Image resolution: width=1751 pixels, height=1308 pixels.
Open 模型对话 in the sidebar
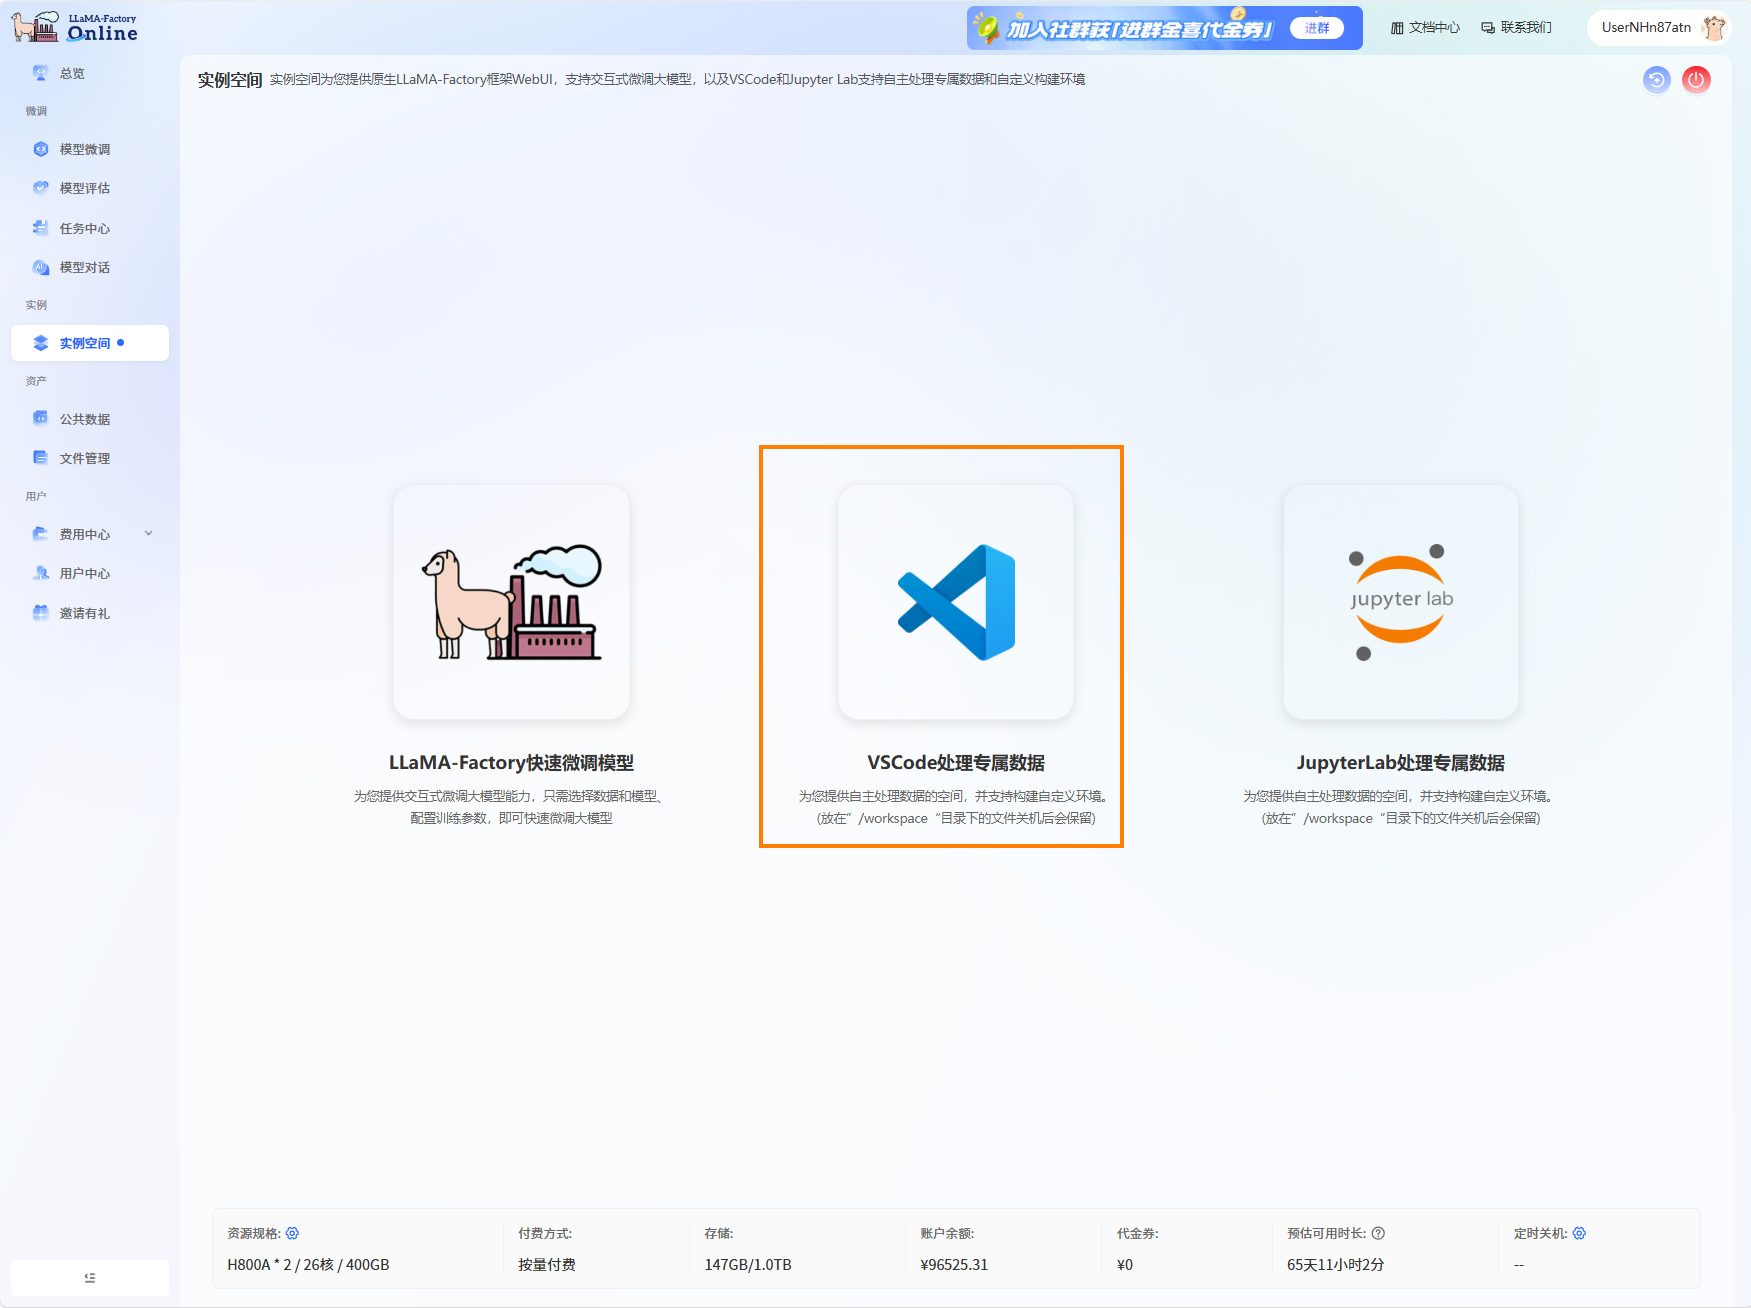85,267
